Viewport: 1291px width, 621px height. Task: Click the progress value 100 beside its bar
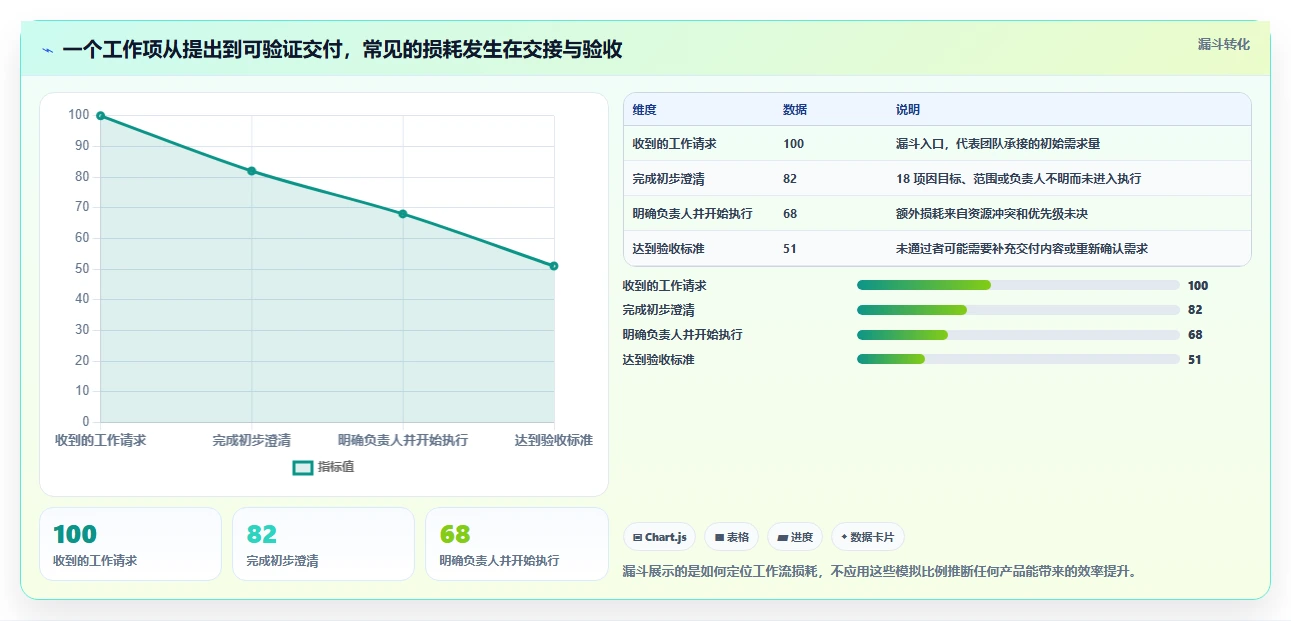[1198, 286]
